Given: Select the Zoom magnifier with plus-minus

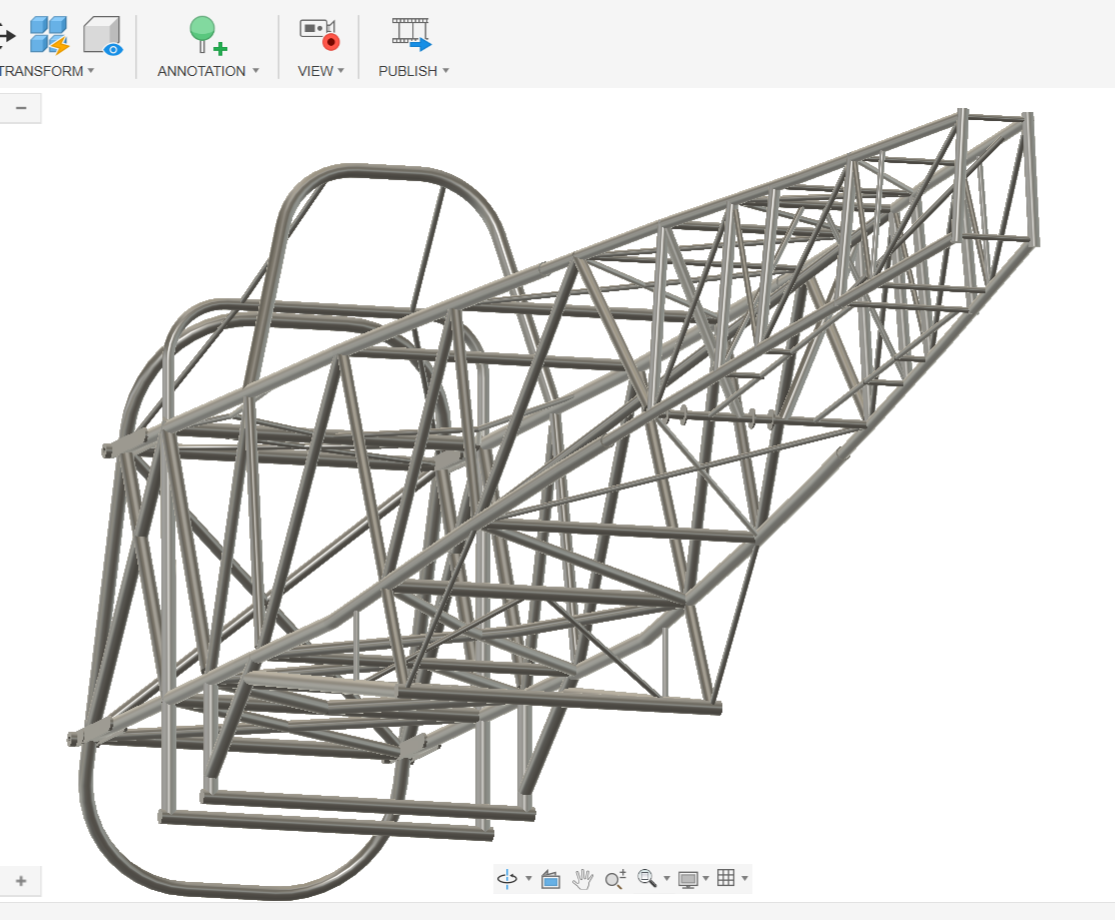Looking at the screenshot, I should [615, 879].
